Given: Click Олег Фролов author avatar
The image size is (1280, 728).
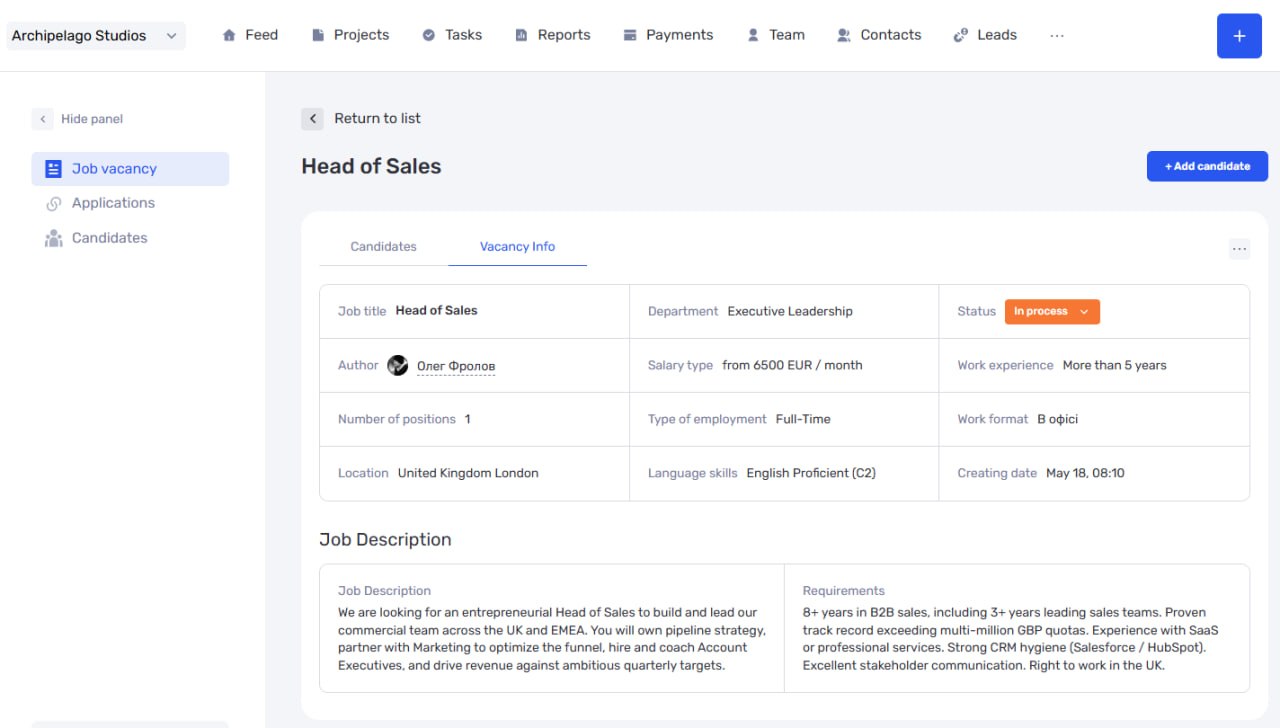Looking at the screenshot, I should click(398, 365).
